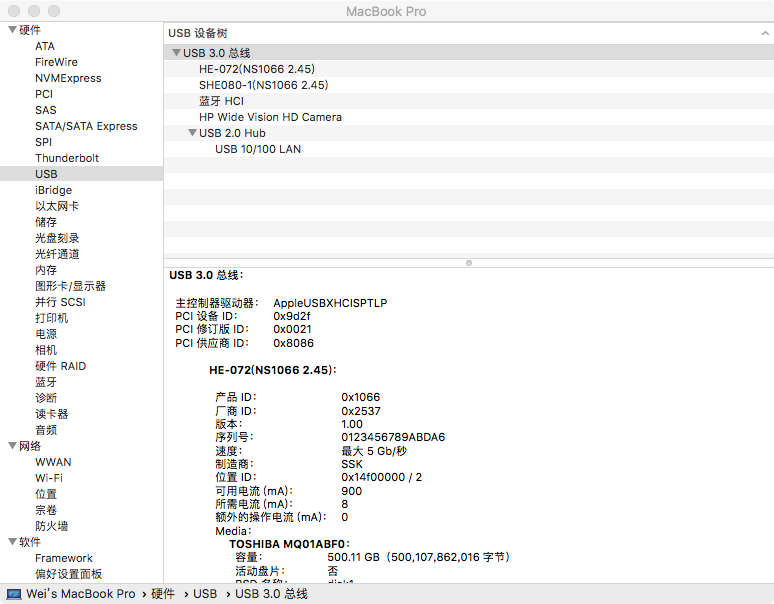Image resolution: width=774 pixels, height=604 pixels.
Task: Collapse the 软件 sidebar category
Action: (12, 542)
